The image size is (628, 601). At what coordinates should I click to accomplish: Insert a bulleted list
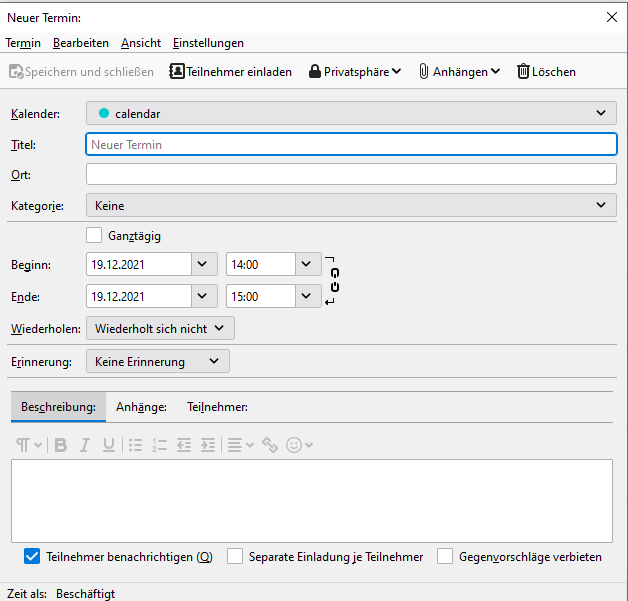[135, 445]
